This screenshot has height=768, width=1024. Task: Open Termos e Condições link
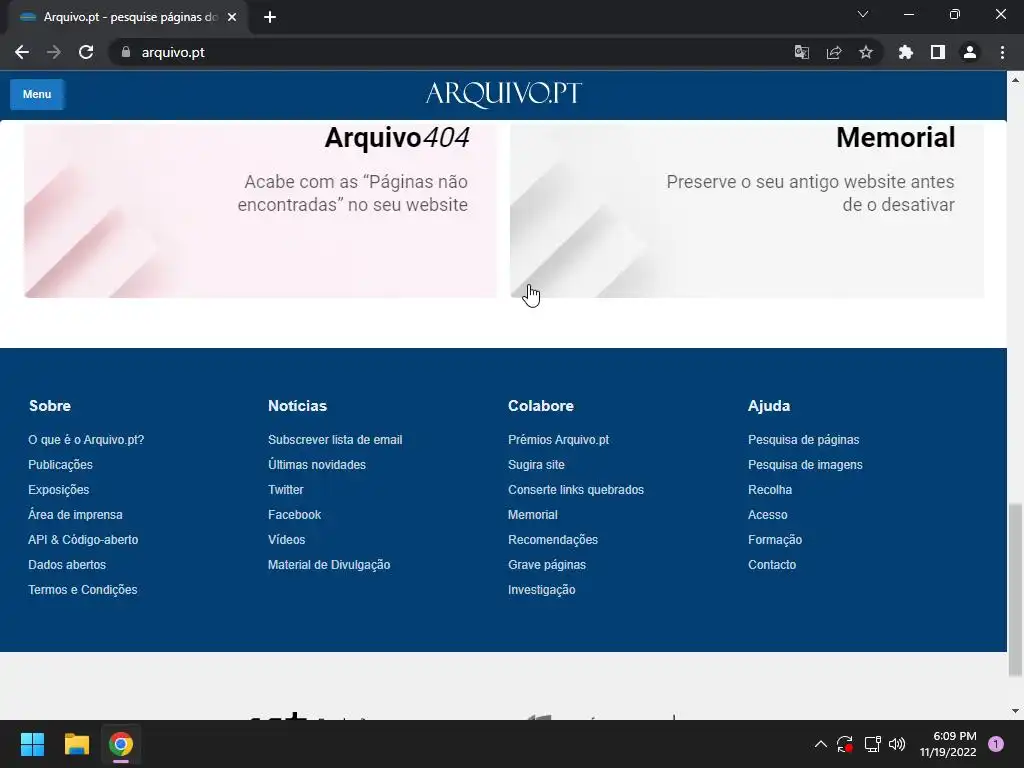(x=82, y=589)
